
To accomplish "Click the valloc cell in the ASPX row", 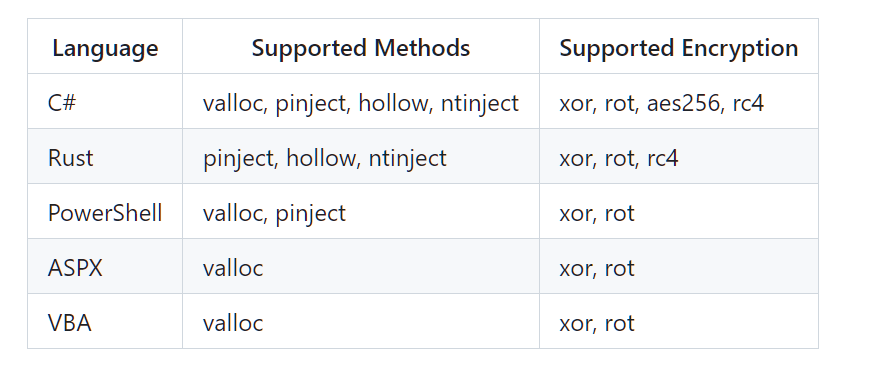I will pos(360,266).
